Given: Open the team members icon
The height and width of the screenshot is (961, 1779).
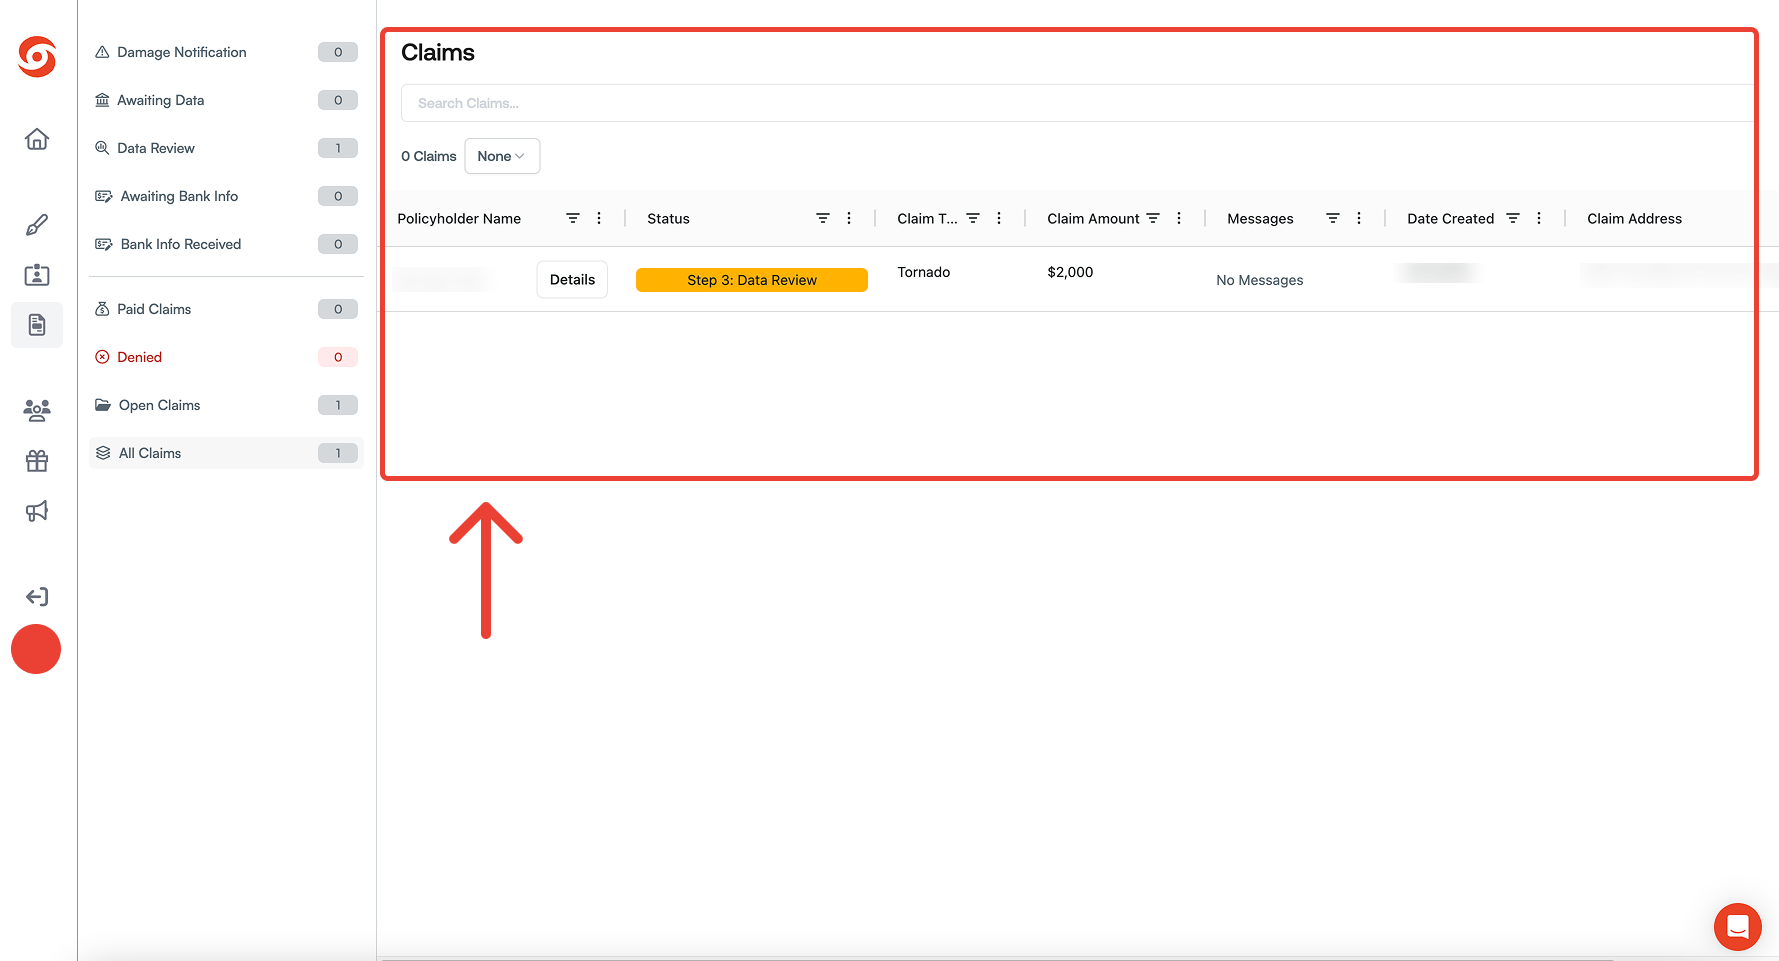Looking at the screenshot, I should pos(36,410).
